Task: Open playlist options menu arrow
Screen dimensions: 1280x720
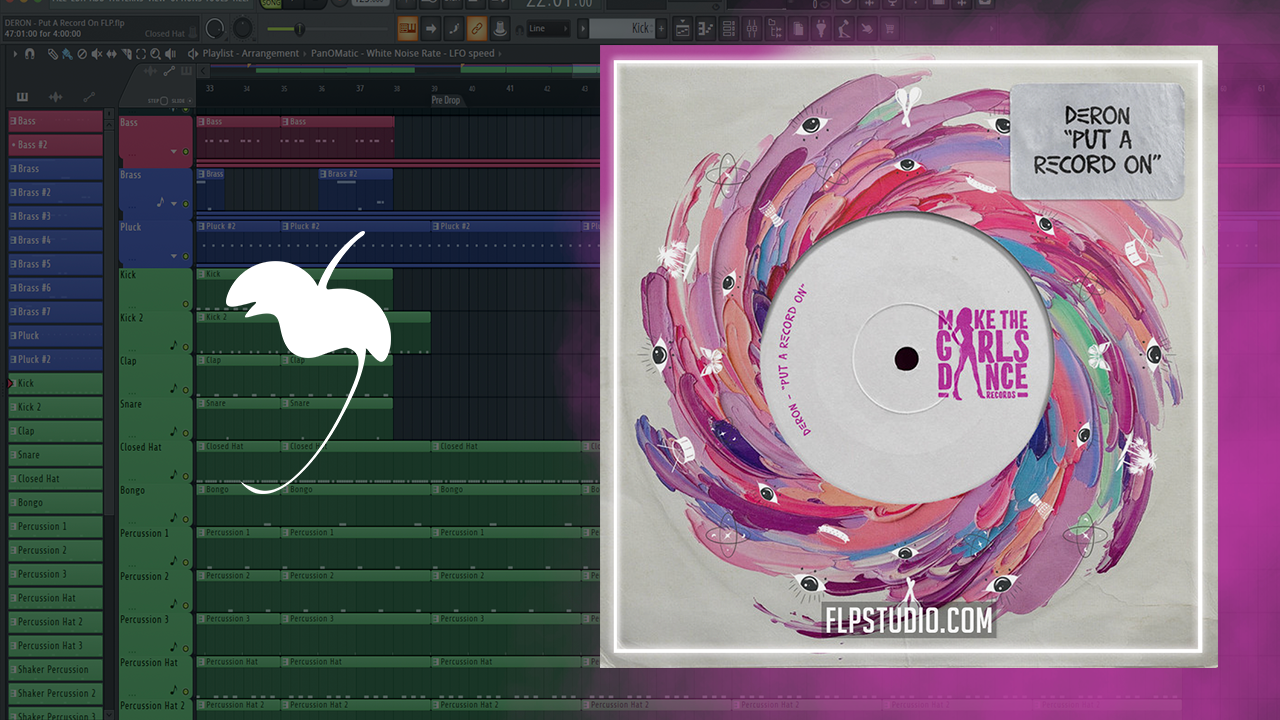Action: (15, 53)
